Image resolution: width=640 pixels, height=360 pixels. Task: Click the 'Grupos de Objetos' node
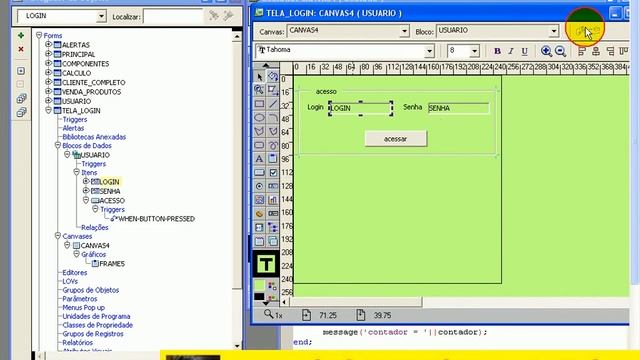[x=91, y=290]
